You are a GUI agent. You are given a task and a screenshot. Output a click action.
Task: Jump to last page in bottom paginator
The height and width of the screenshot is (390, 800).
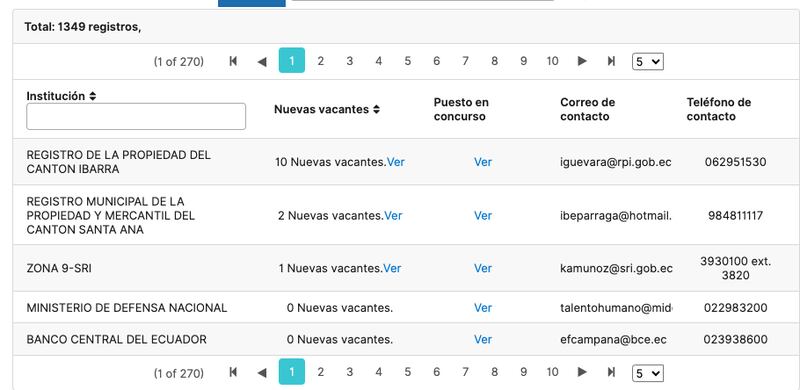[611, 372]
